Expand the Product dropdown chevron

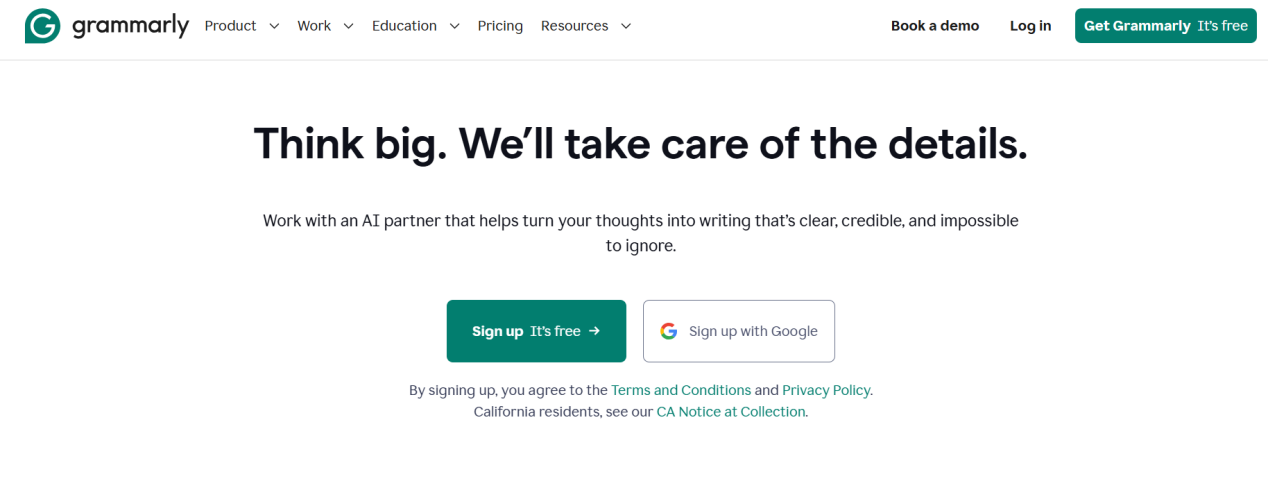coord(274,26)
